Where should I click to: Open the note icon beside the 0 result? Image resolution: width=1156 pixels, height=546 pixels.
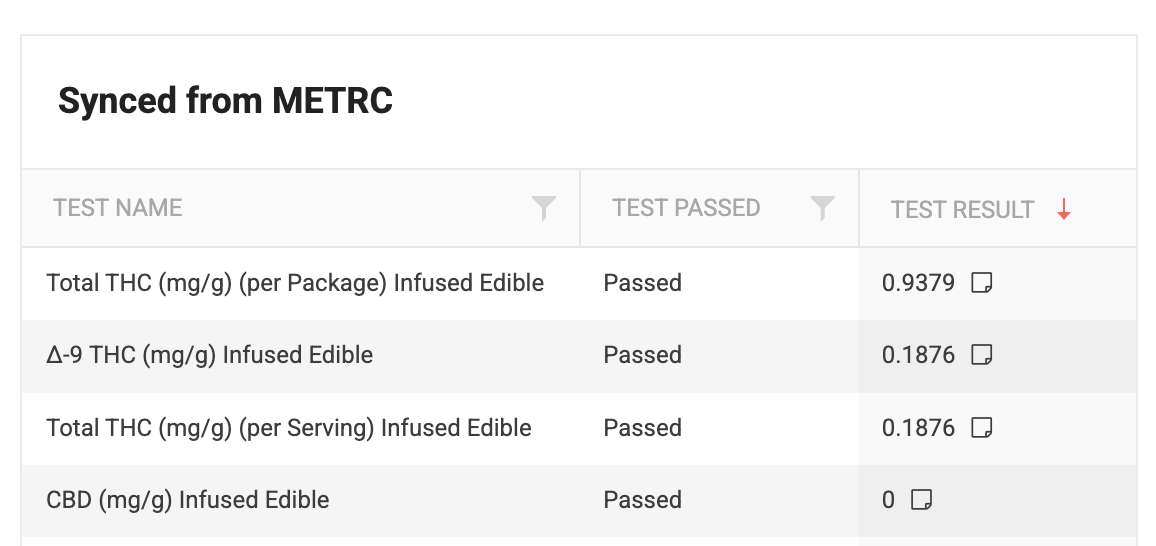coord(921,500)
